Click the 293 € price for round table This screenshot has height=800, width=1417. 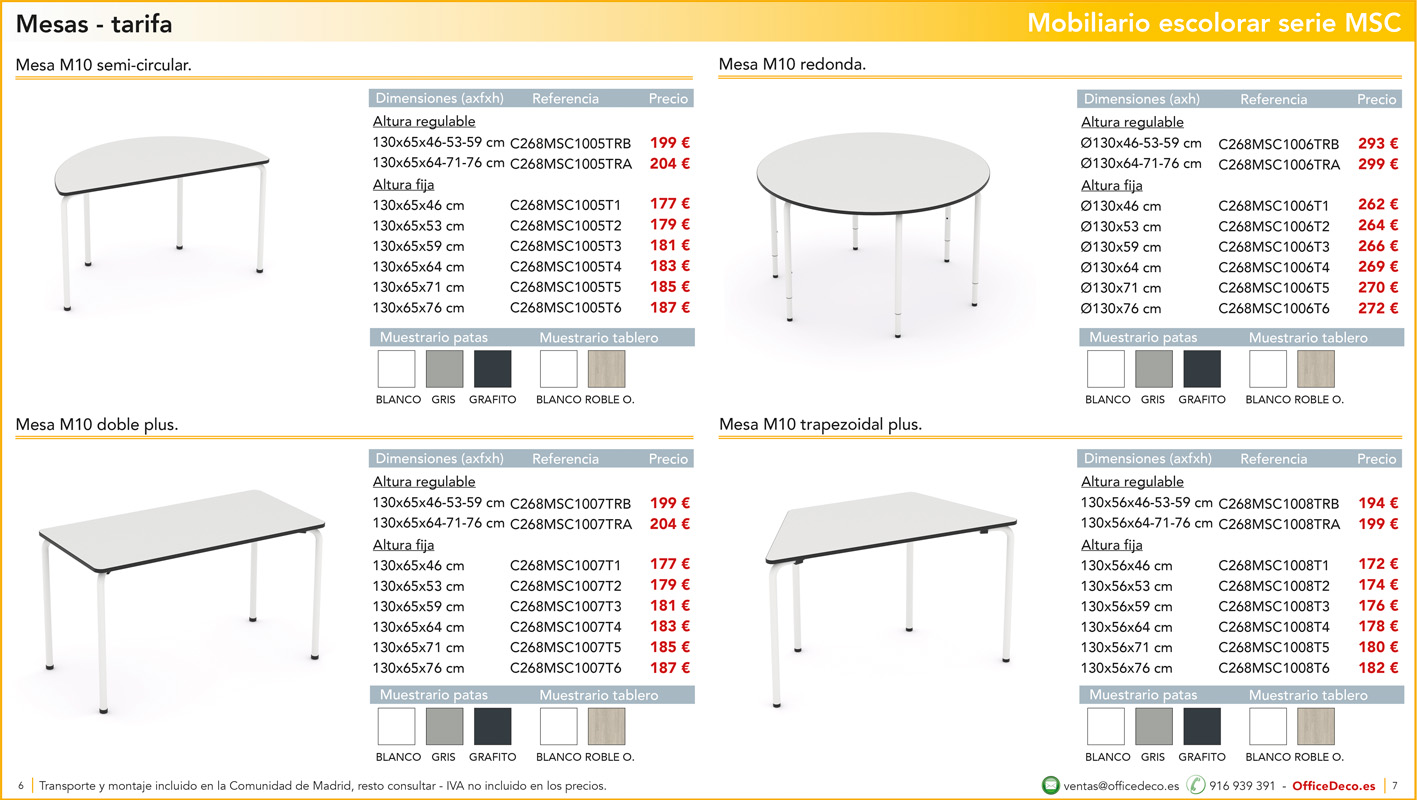tap(1378, 143)
